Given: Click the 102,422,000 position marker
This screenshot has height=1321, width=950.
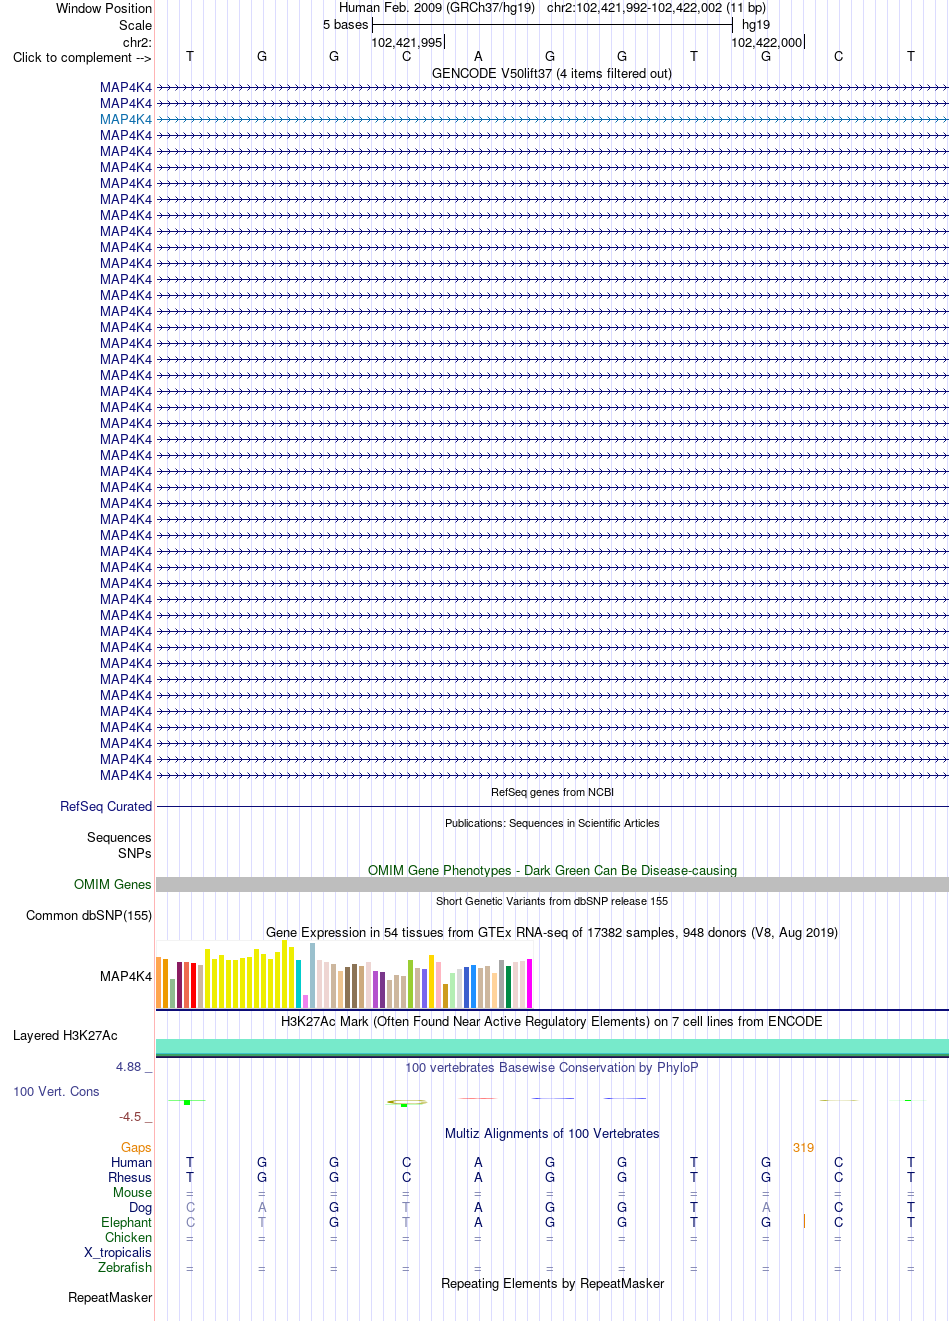Looking at the screenshot, I should click(x=767, y=42).
